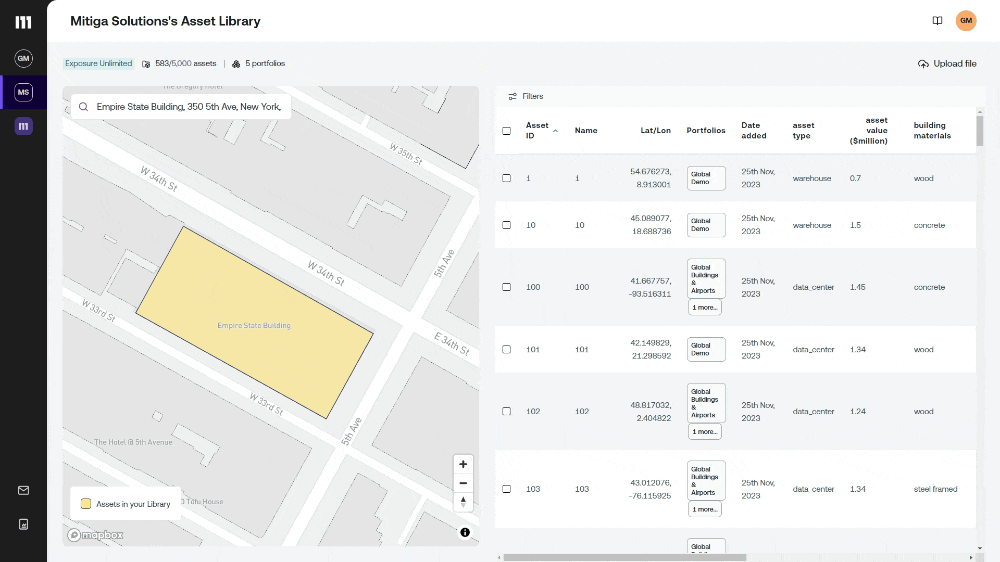
Task: Zoom out on the map
Action: pos(463,483)
